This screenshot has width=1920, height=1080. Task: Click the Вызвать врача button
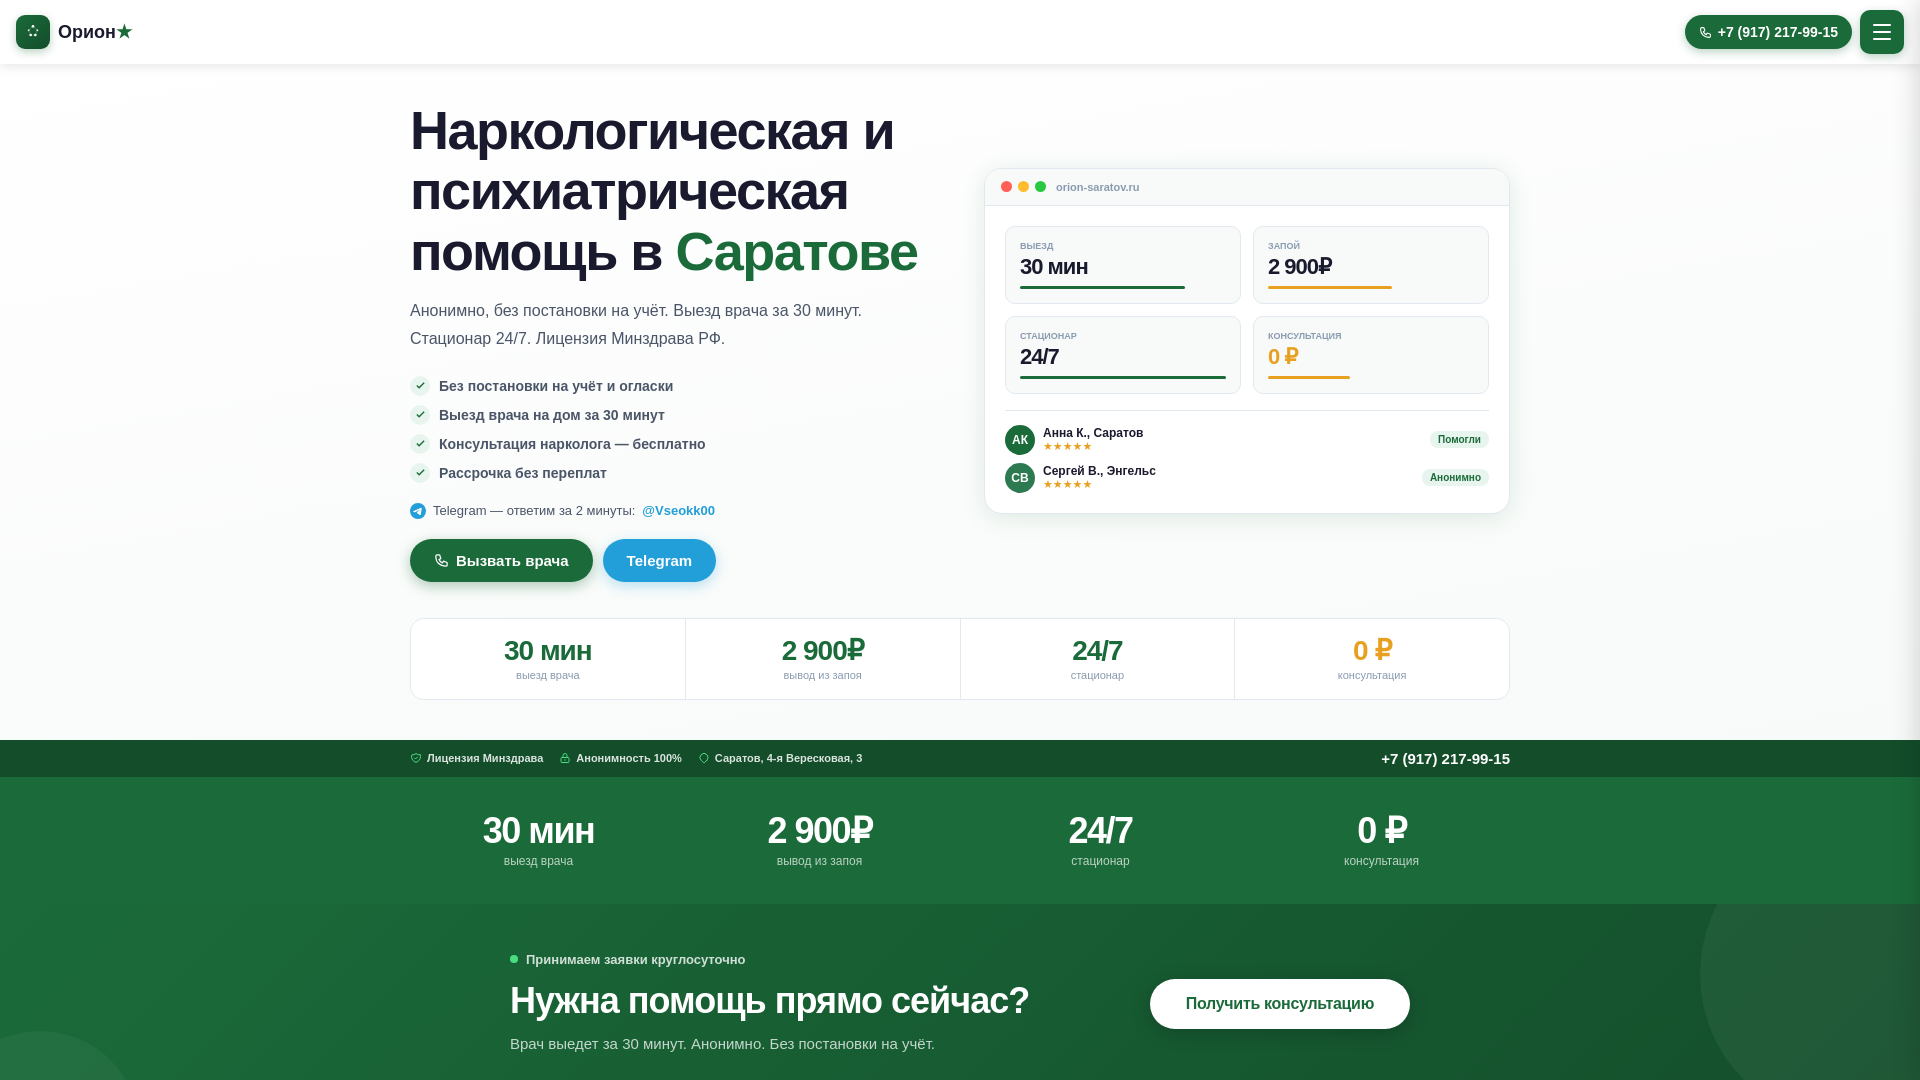[x=501, y=561]
